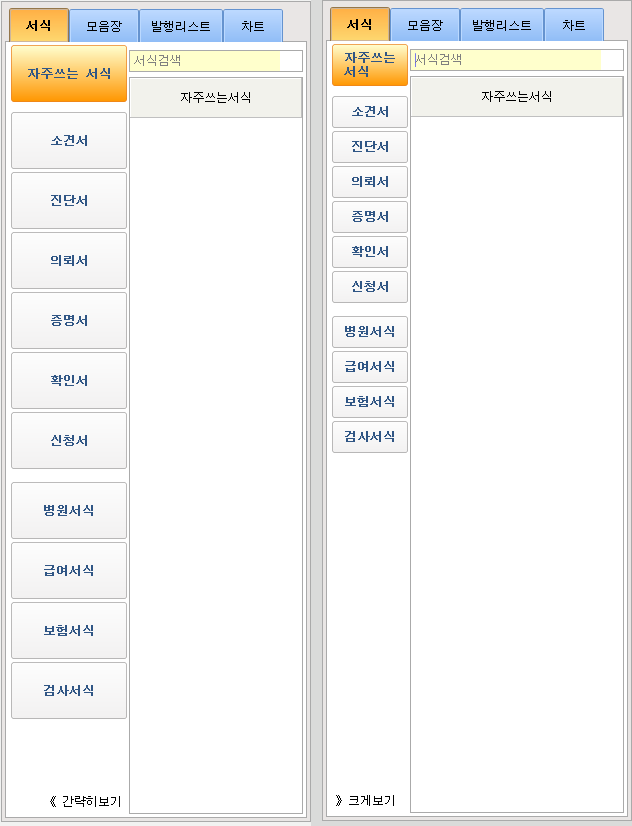
Task: Select the large 확인서 category button
Action: [x=69, y=381]
